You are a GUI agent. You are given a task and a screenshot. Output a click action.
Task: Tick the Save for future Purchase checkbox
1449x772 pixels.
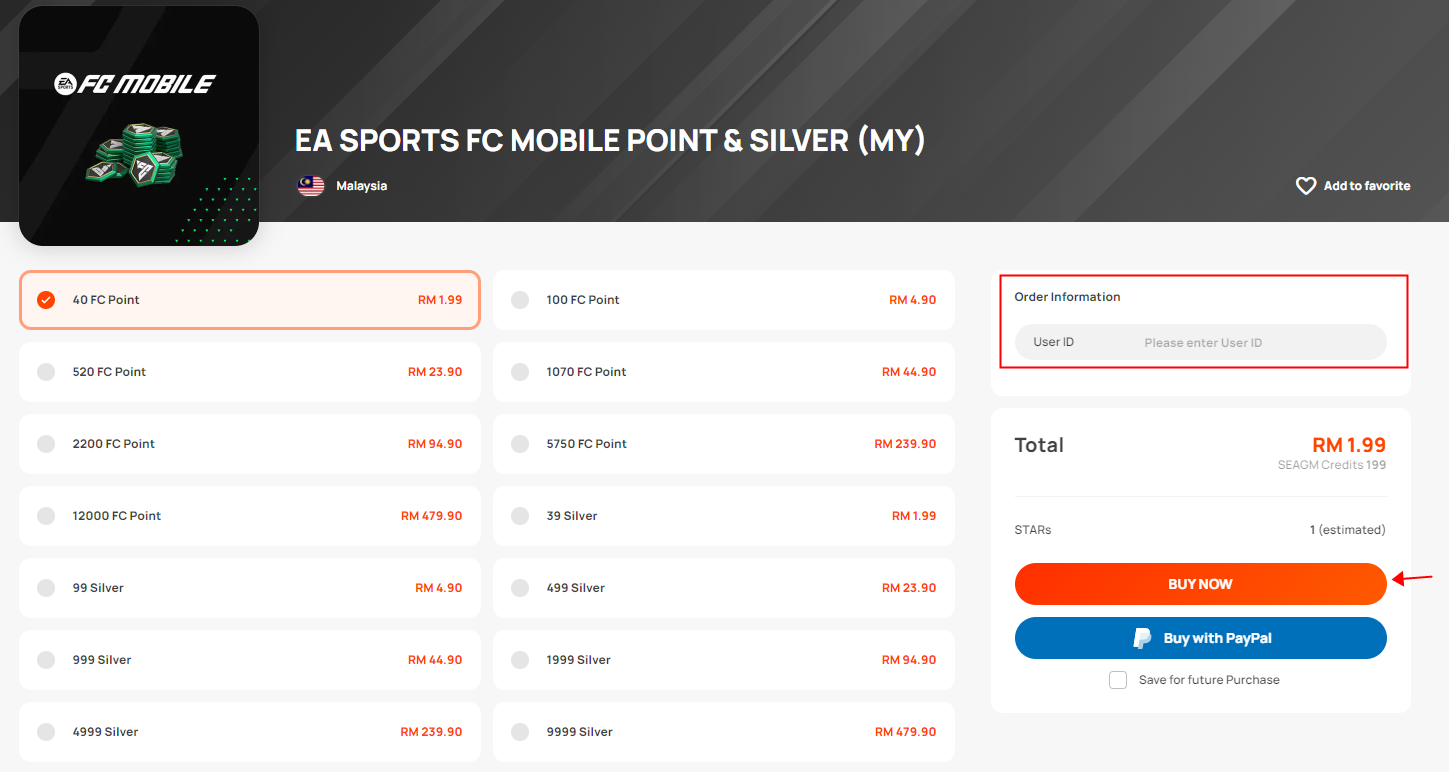pyautogui.click(x=1118, y=680)
